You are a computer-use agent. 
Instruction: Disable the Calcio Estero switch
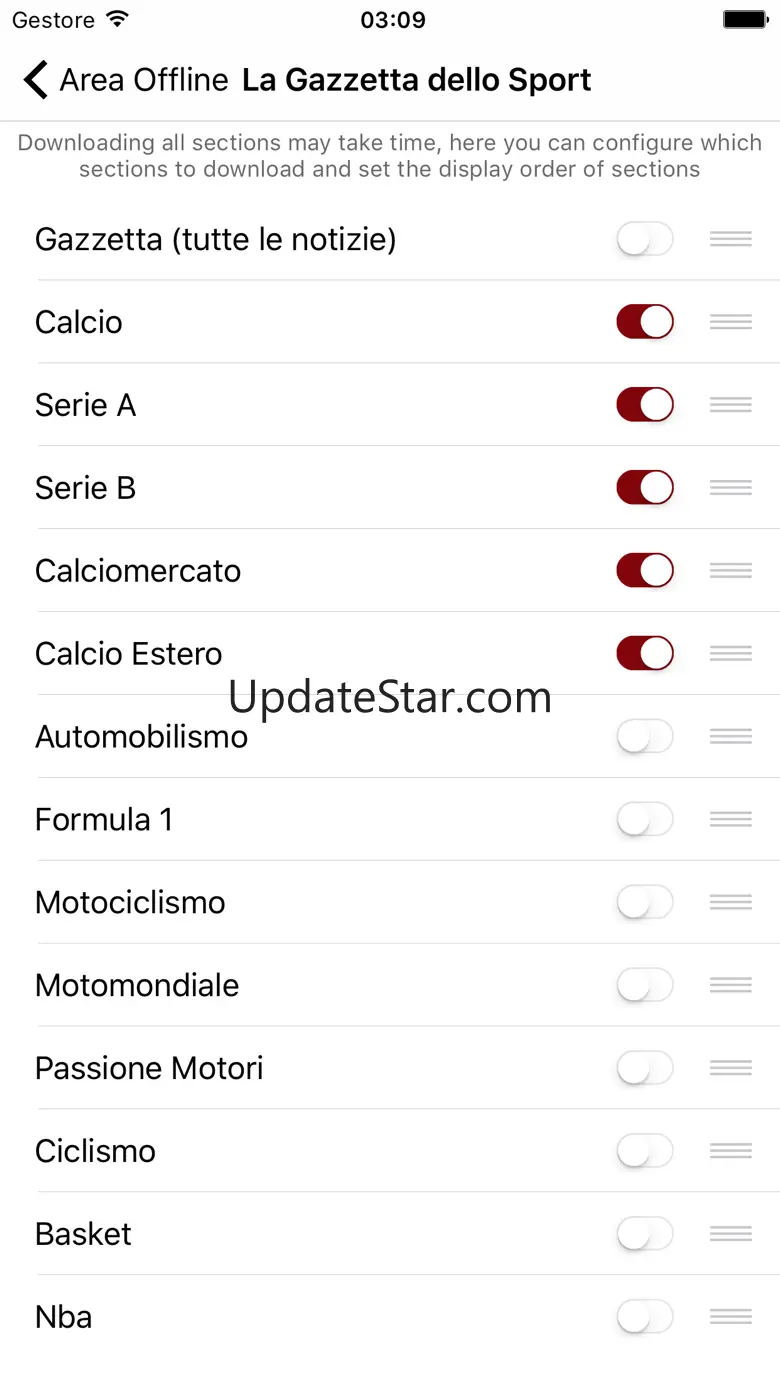[645, 654]
